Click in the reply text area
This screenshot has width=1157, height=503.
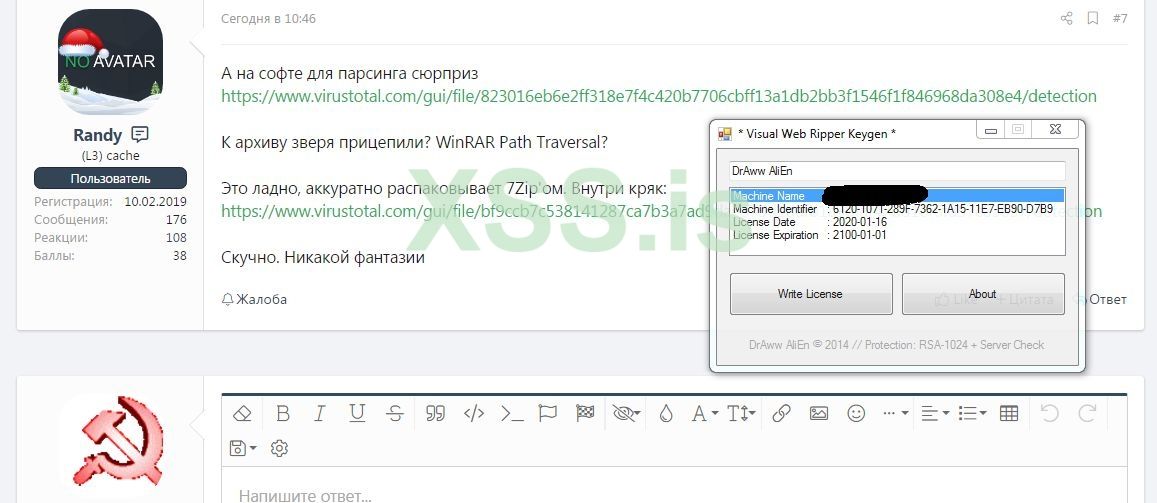click(674, 485)
